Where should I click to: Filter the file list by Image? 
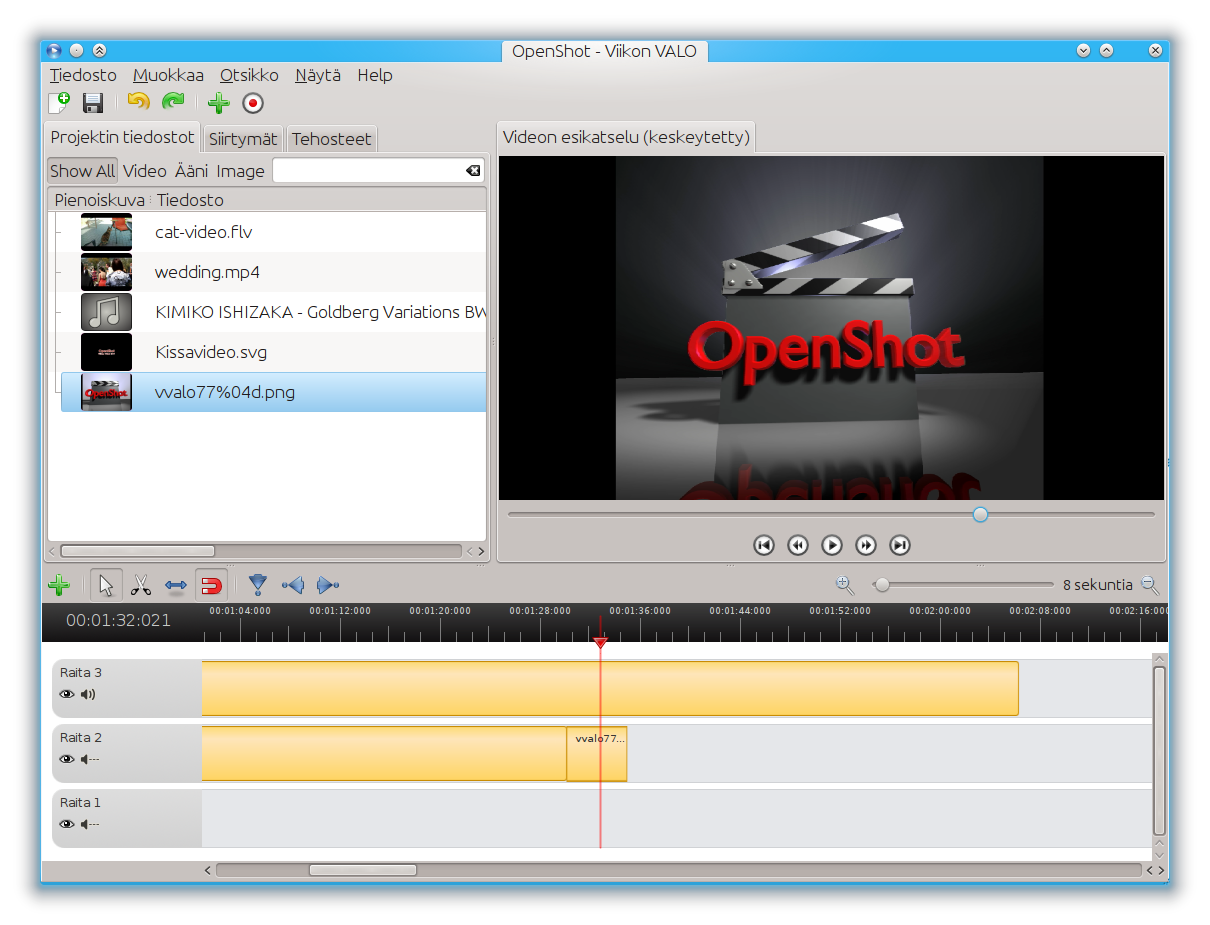tap(240, 171)
